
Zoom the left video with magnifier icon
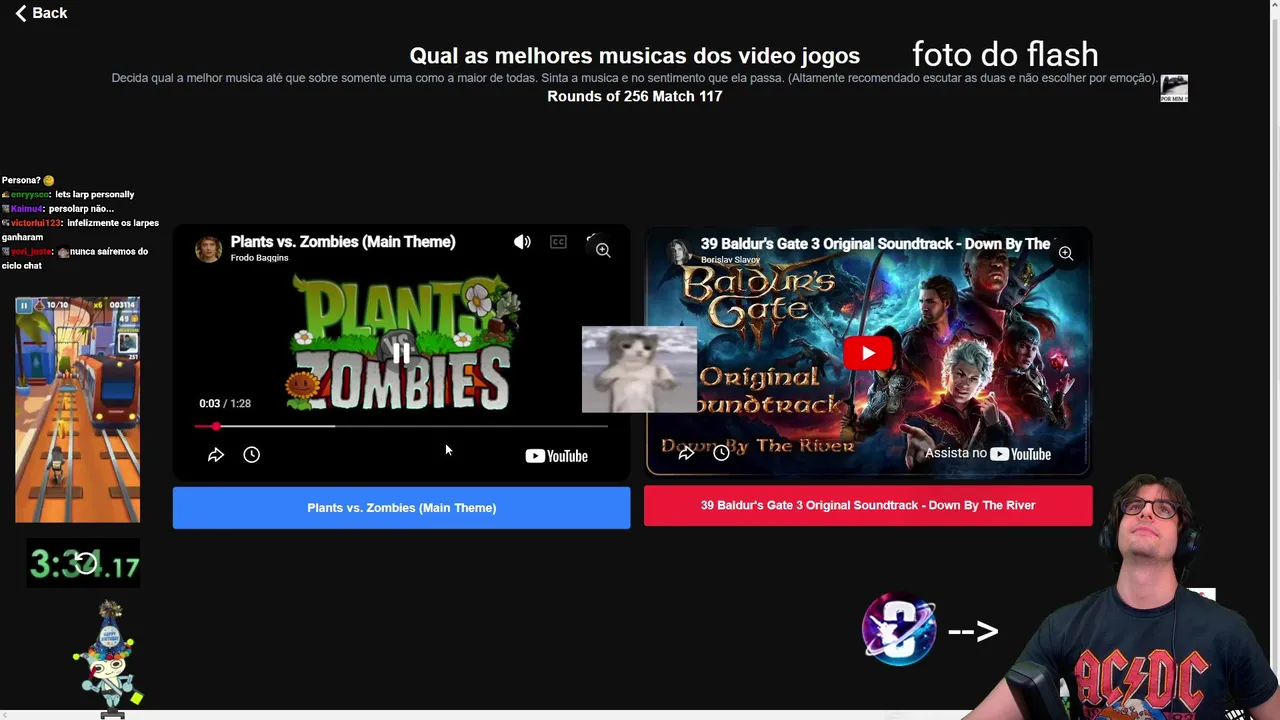(603, 250)
